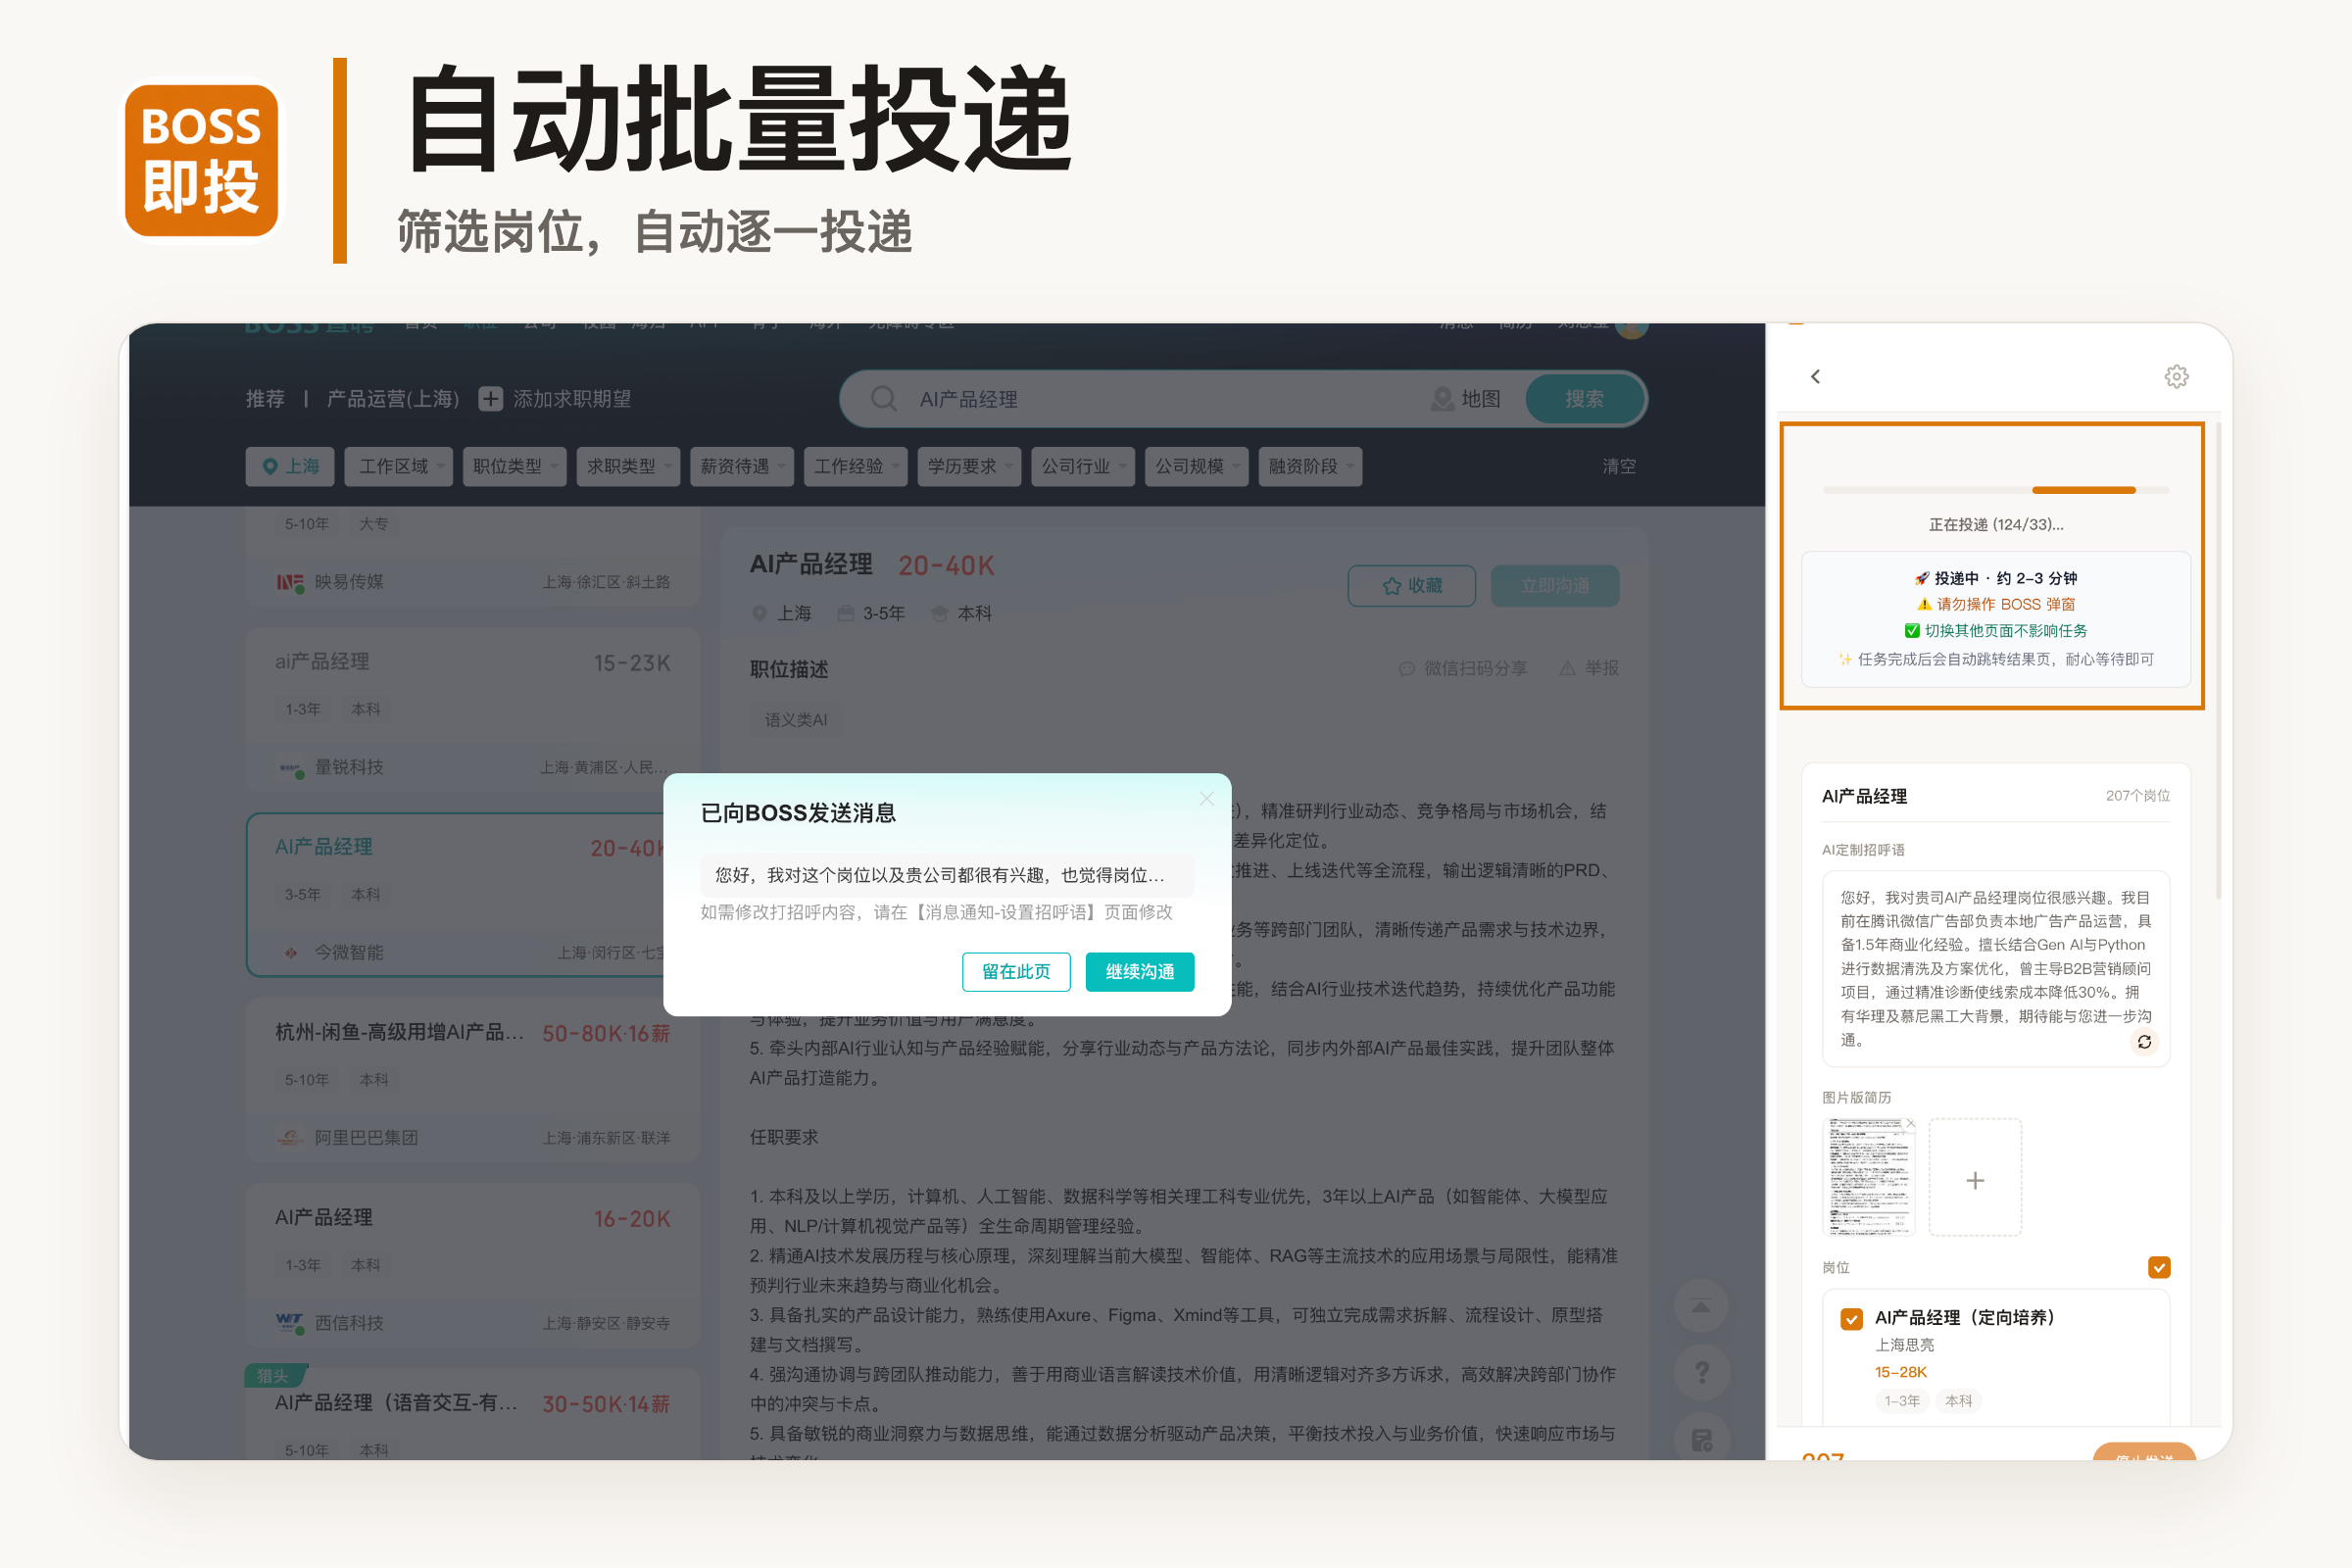Expand the 融资阶段 filter dropdown
The height and width of the screenshot is (1568, 2352).
pyautogui.click(x=1310, y=466)
